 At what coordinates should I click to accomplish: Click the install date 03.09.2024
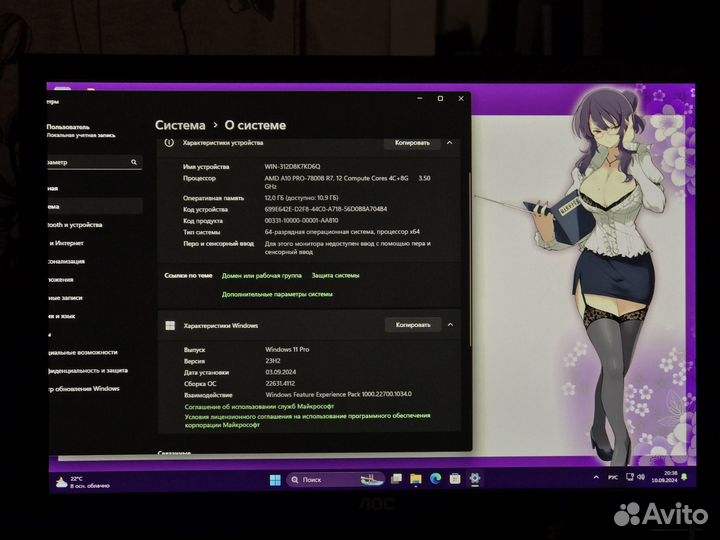[x=281, y=372]
